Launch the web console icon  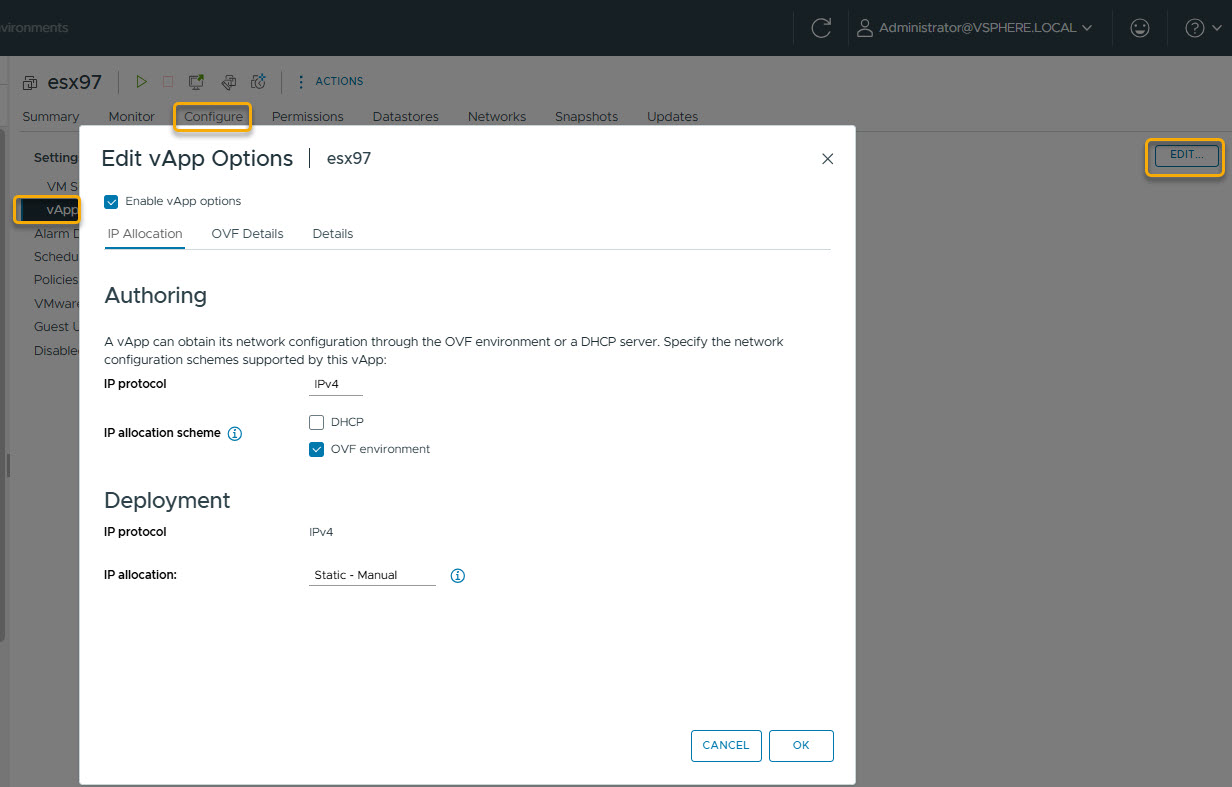point(196,81)
